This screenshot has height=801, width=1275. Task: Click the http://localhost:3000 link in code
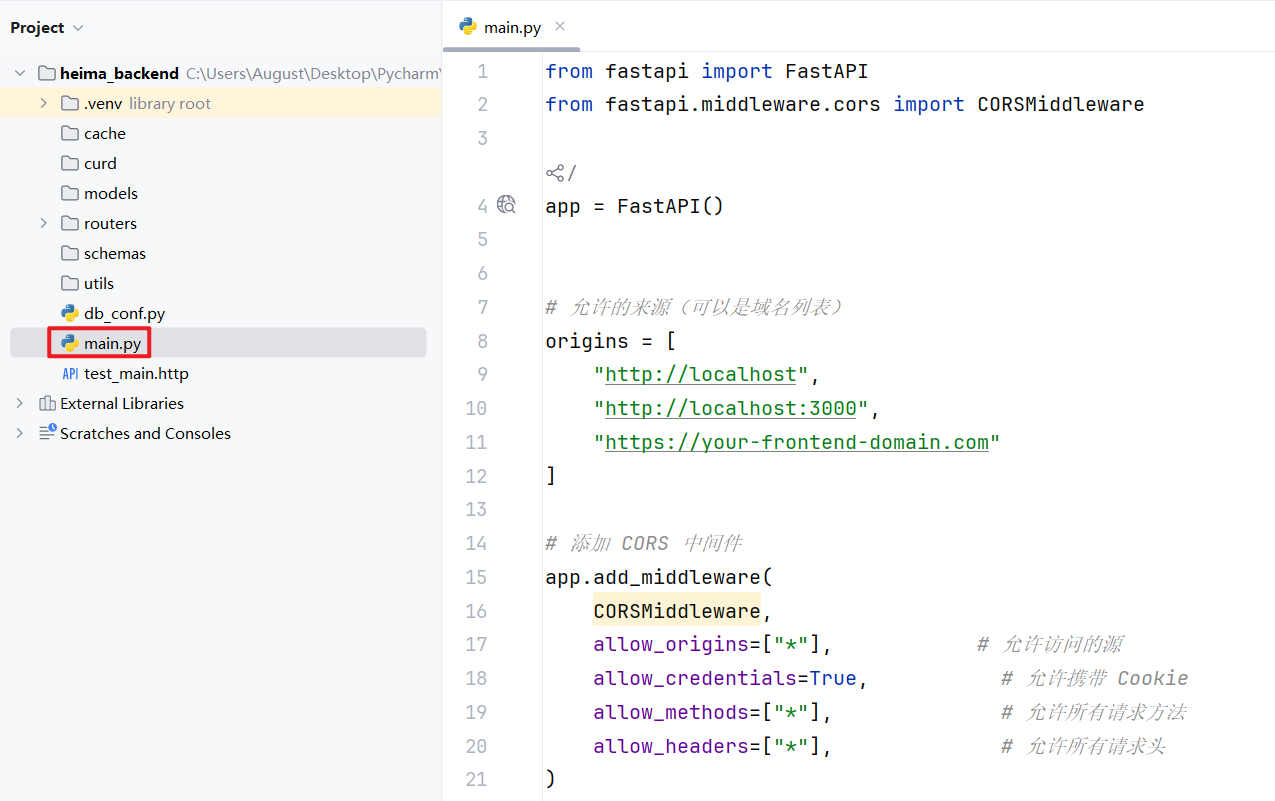[731, 408]
